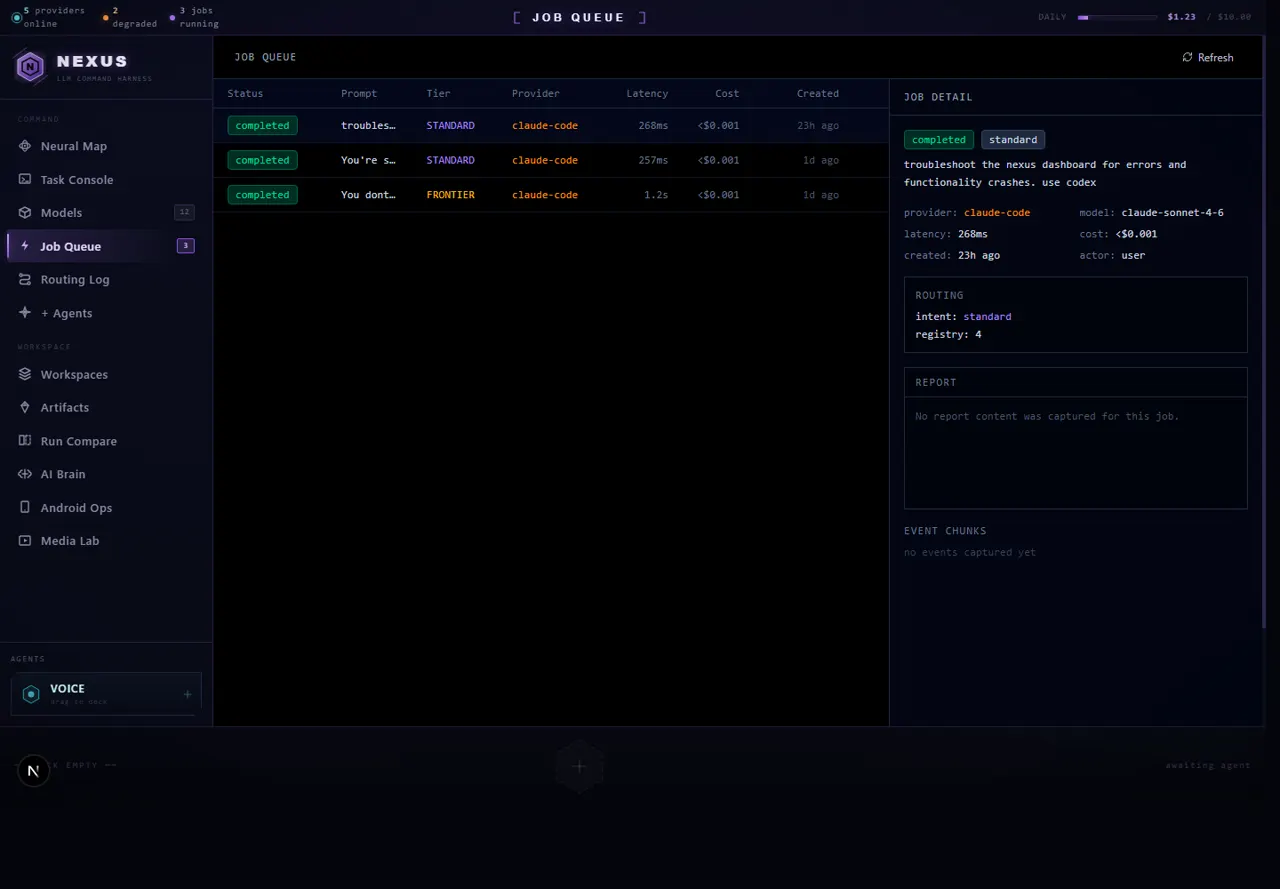Click the Run Compare columns icon

click(25, 441)
